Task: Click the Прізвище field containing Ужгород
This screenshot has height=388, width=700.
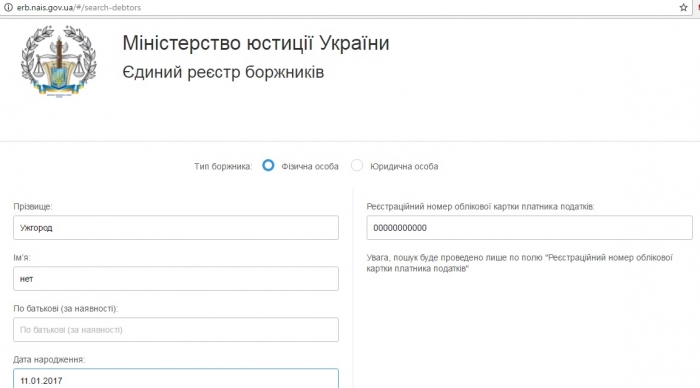Action: tap(176, 228)
